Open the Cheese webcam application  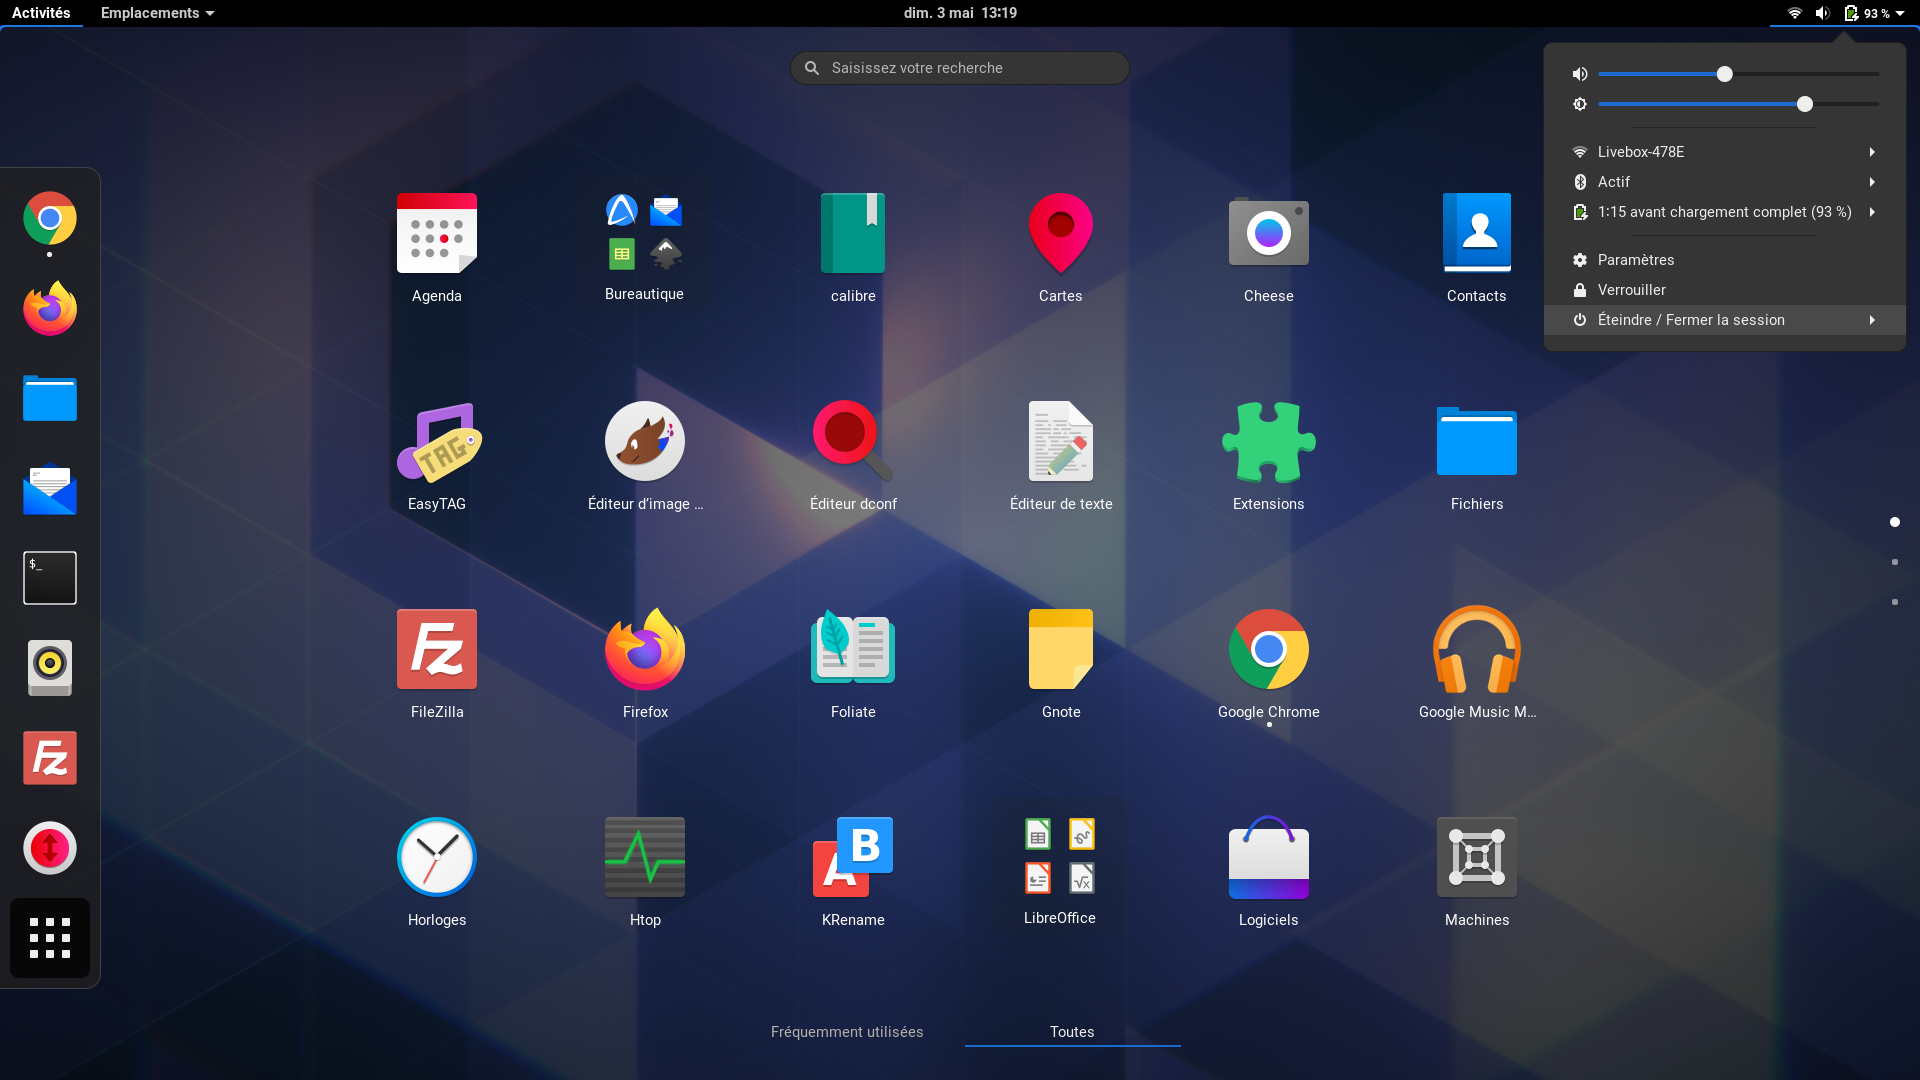click(1268, 234)
